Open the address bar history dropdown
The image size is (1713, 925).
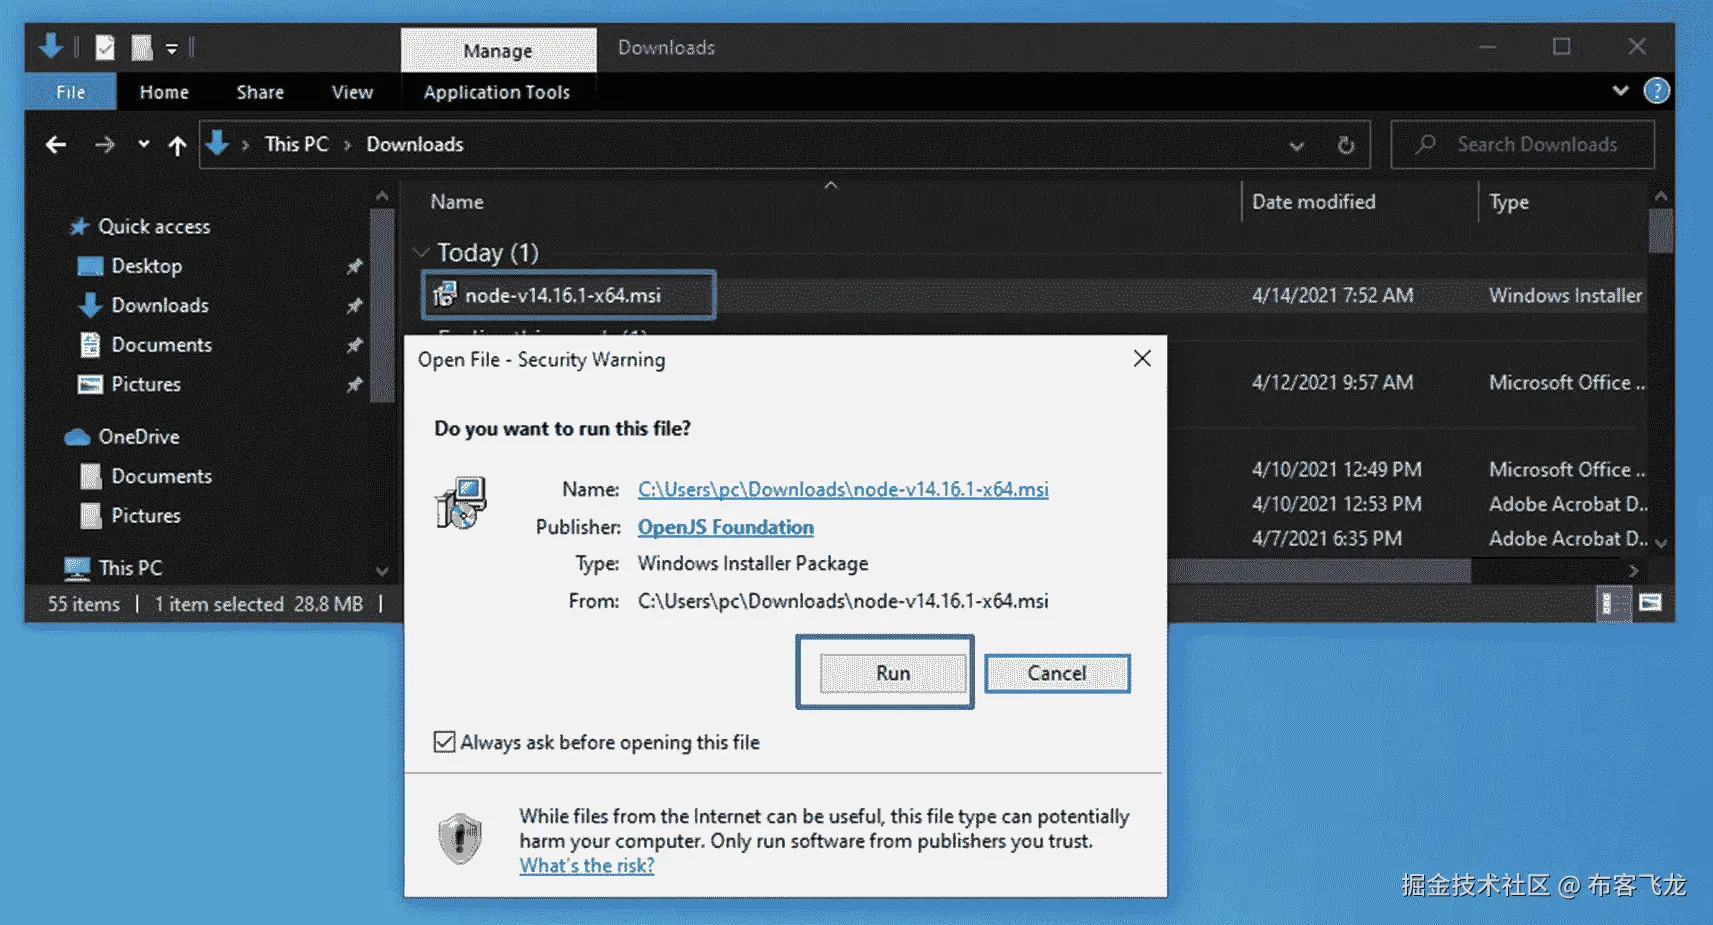pos(1296,146)
